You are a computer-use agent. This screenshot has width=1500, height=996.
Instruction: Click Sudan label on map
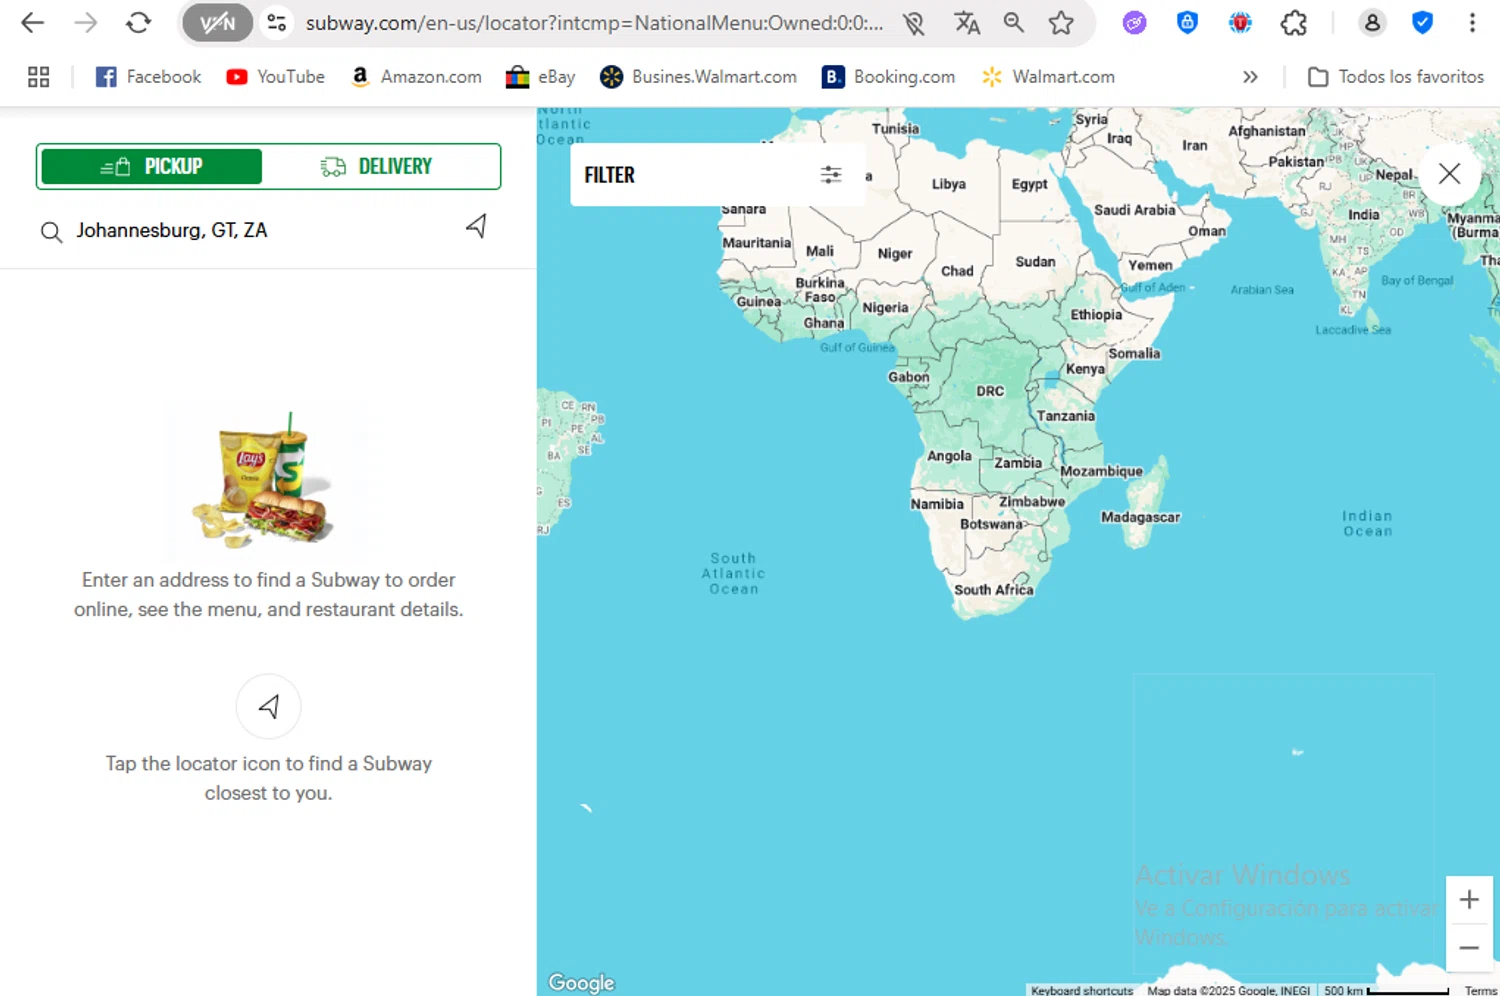(x=1035, y=262)
